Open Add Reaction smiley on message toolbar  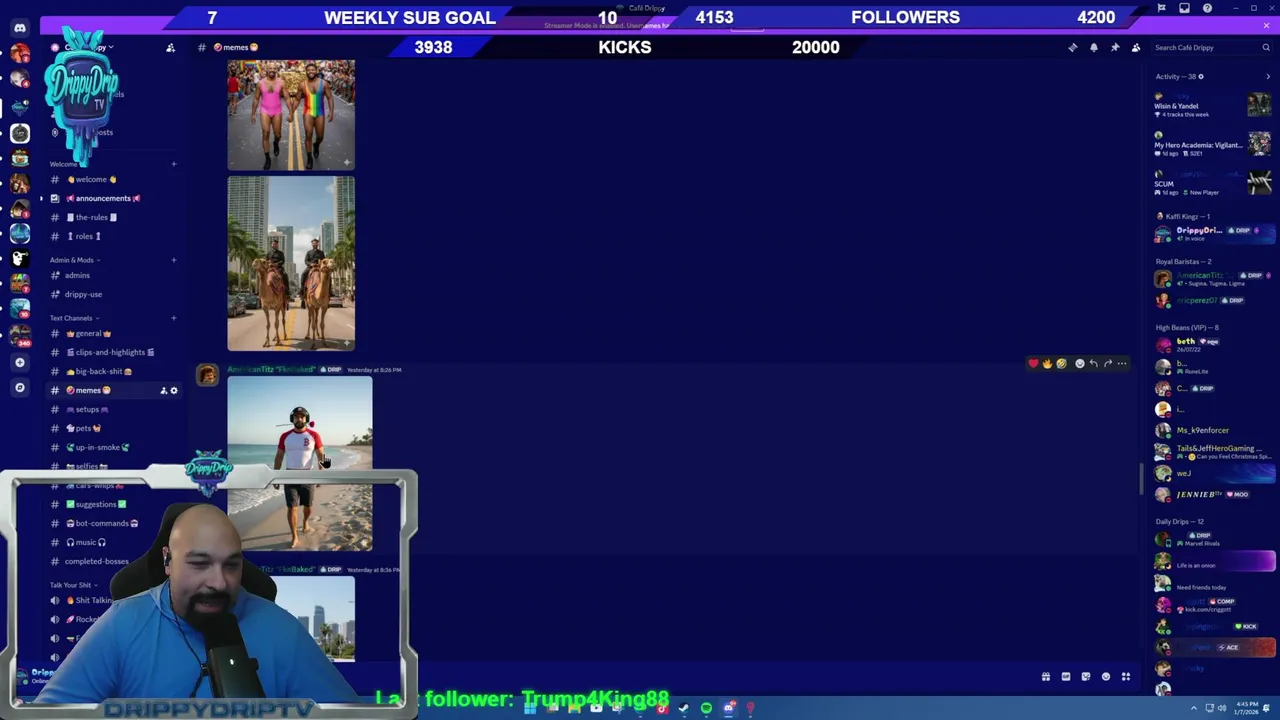point(1079,363)
